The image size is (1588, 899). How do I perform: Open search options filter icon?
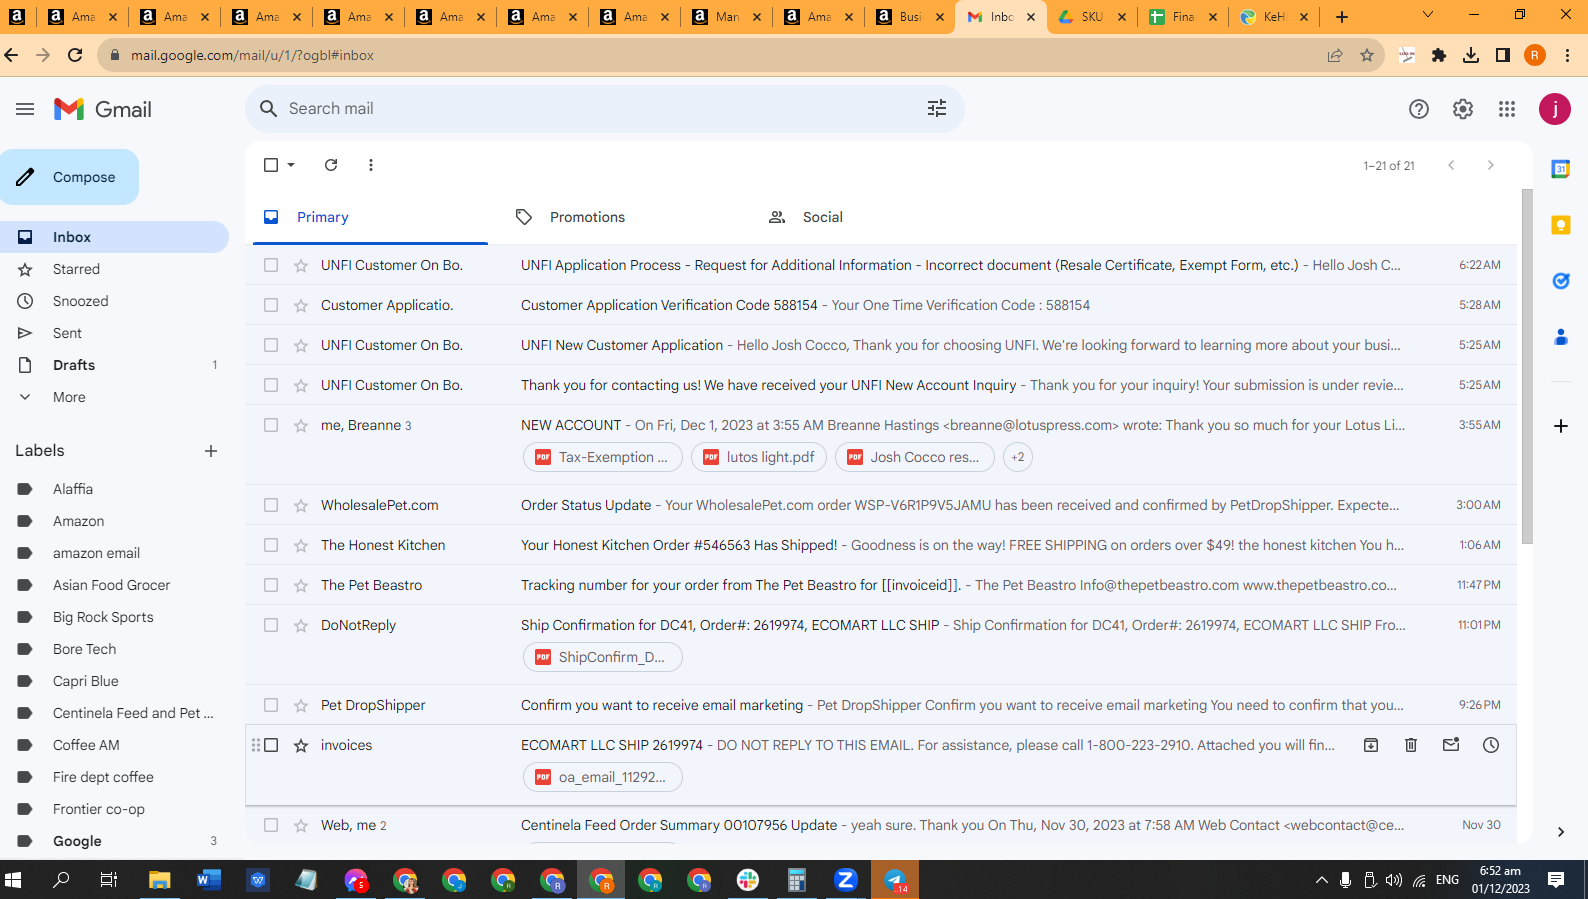pos(937,108)
